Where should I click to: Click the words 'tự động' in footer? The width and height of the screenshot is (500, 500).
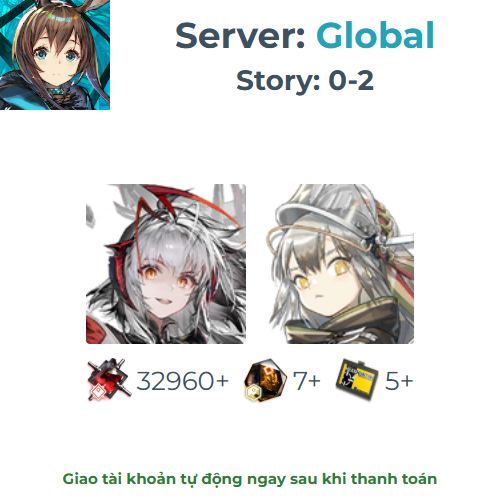coord(211,480)
